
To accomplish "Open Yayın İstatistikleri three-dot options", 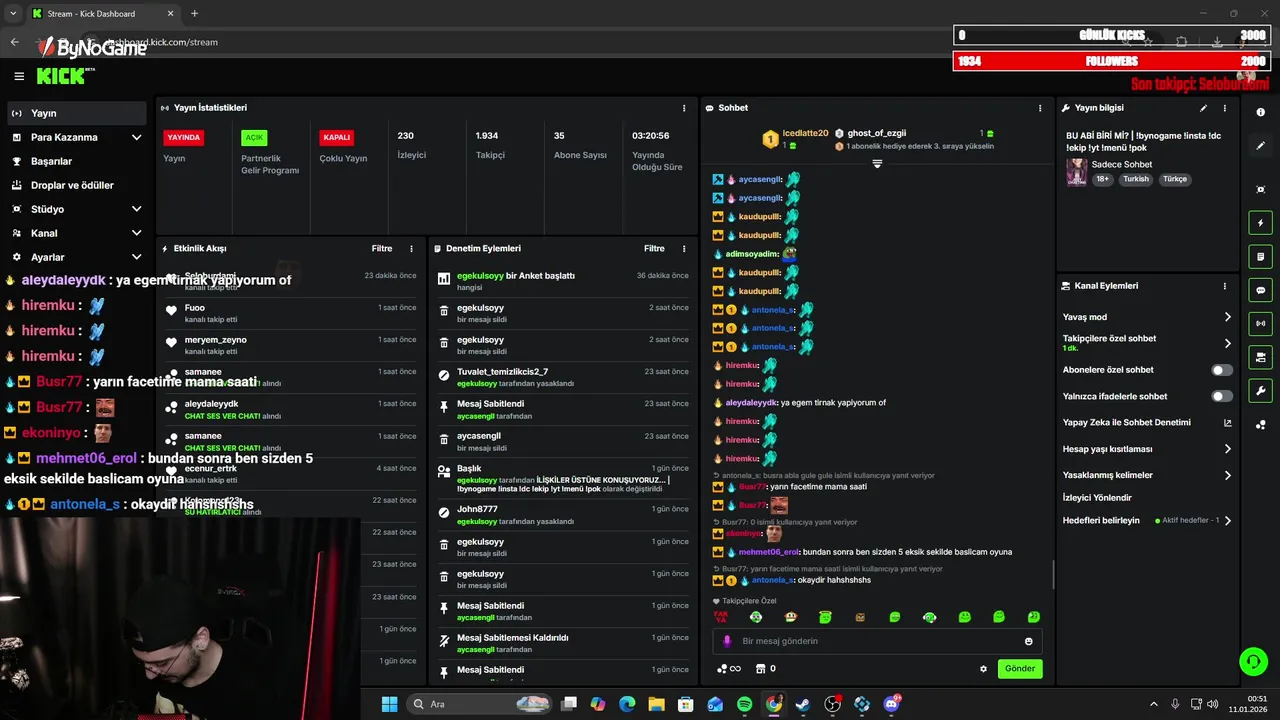I will [x=684, y=108].
